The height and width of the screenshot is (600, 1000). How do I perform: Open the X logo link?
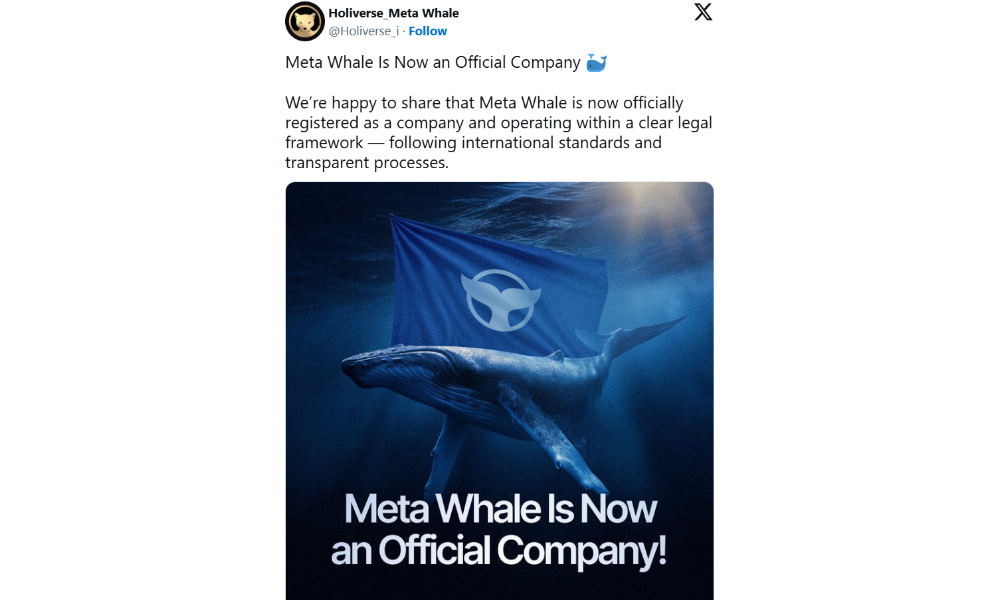tap(703, 12)
